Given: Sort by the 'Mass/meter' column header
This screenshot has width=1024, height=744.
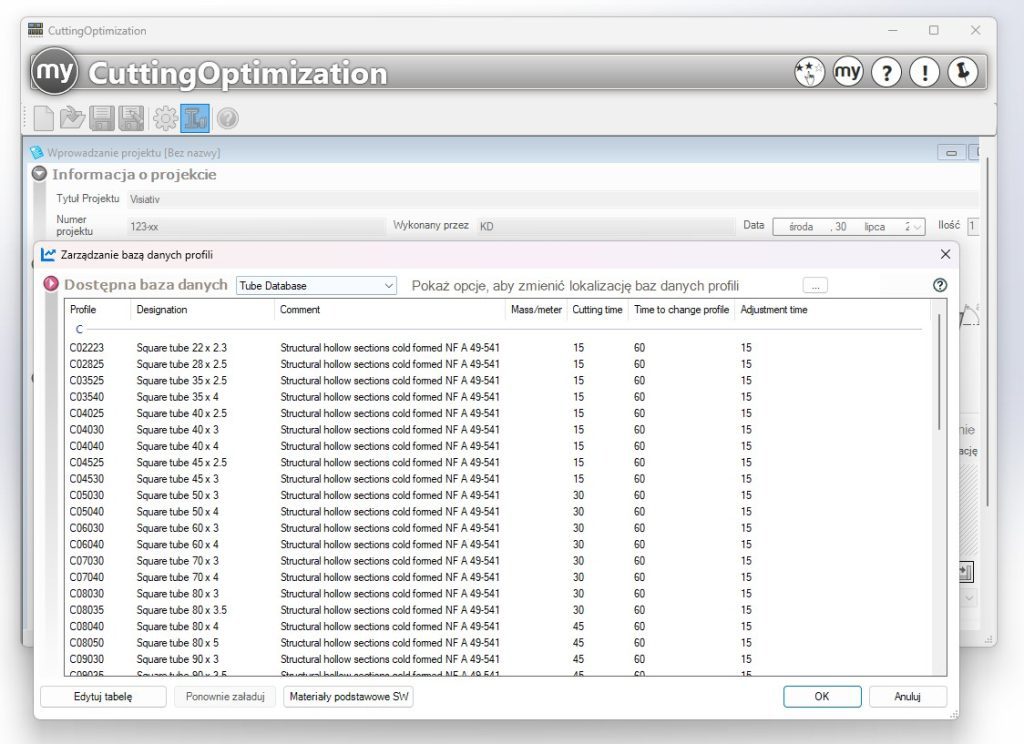Looking at the screenshot, I should (x=536, y=310).
